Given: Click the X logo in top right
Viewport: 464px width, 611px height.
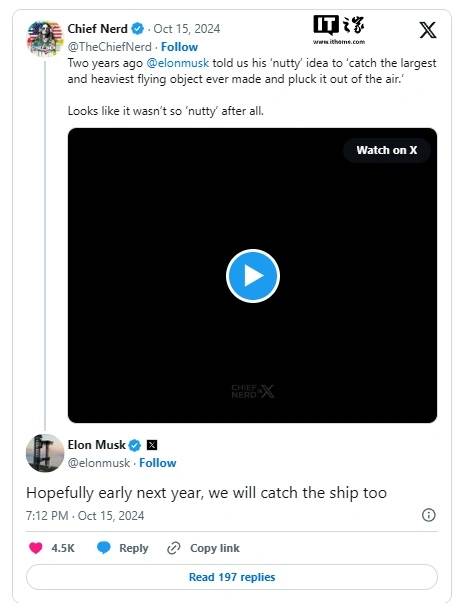Looking at the screenshot, I should pyautogui.click(x=427, y=30).
